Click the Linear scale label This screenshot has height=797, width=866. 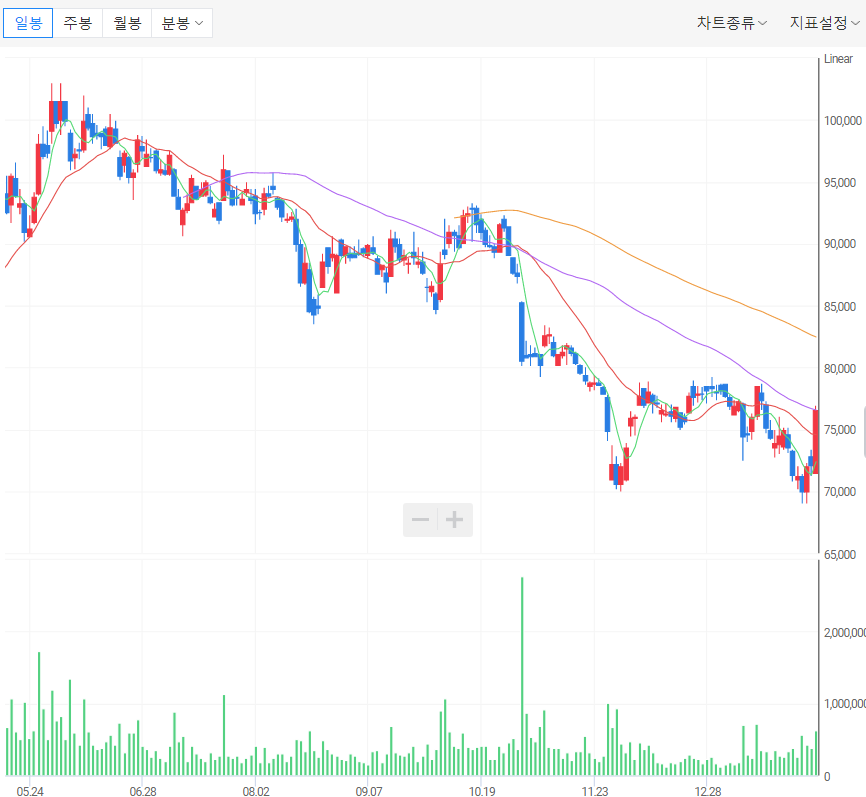point(838,59)
